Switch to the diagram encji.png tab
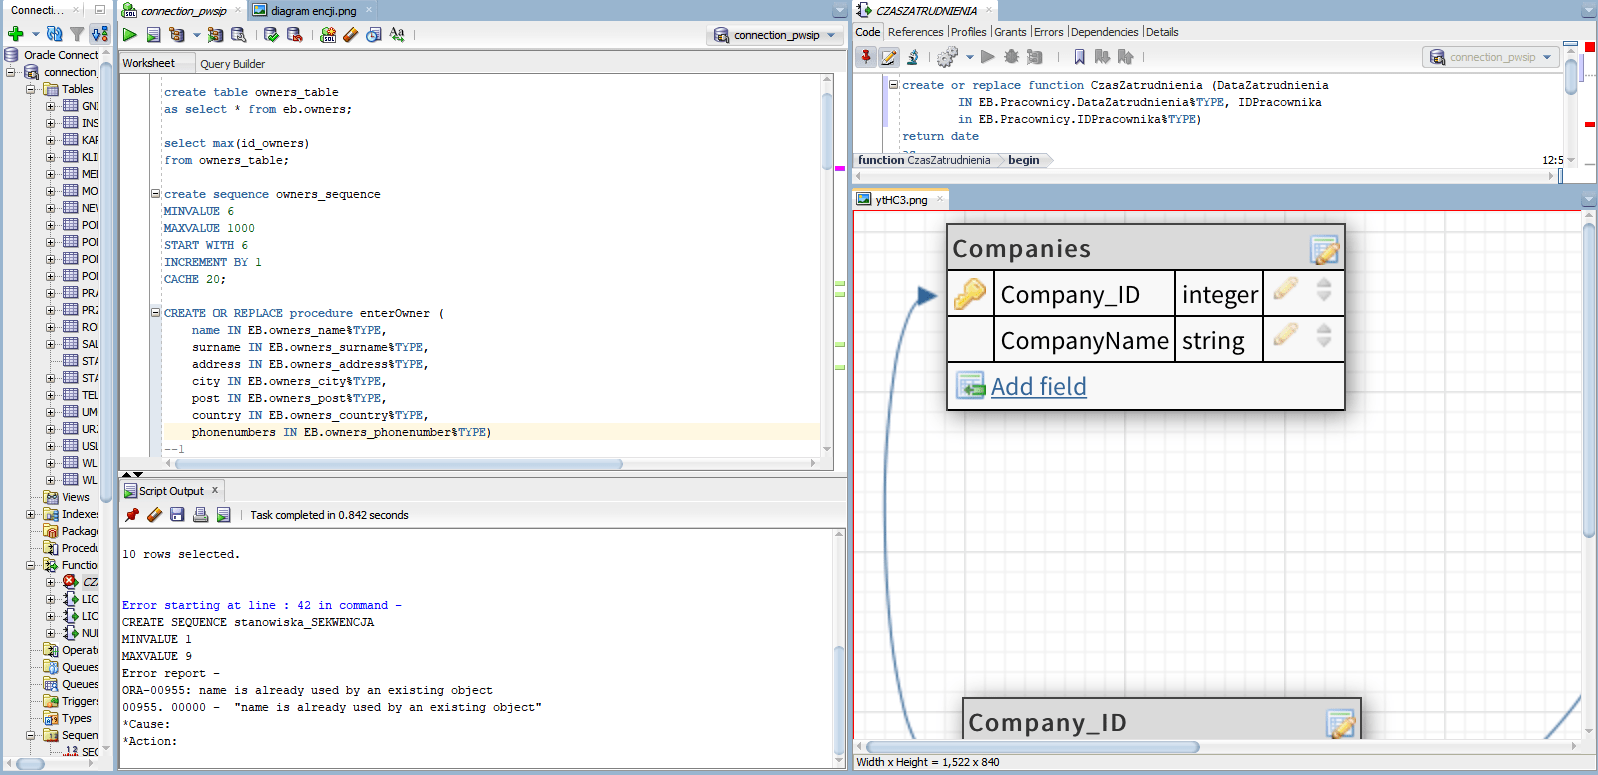Screen dimensions: 1598x775 click(313, 11)
